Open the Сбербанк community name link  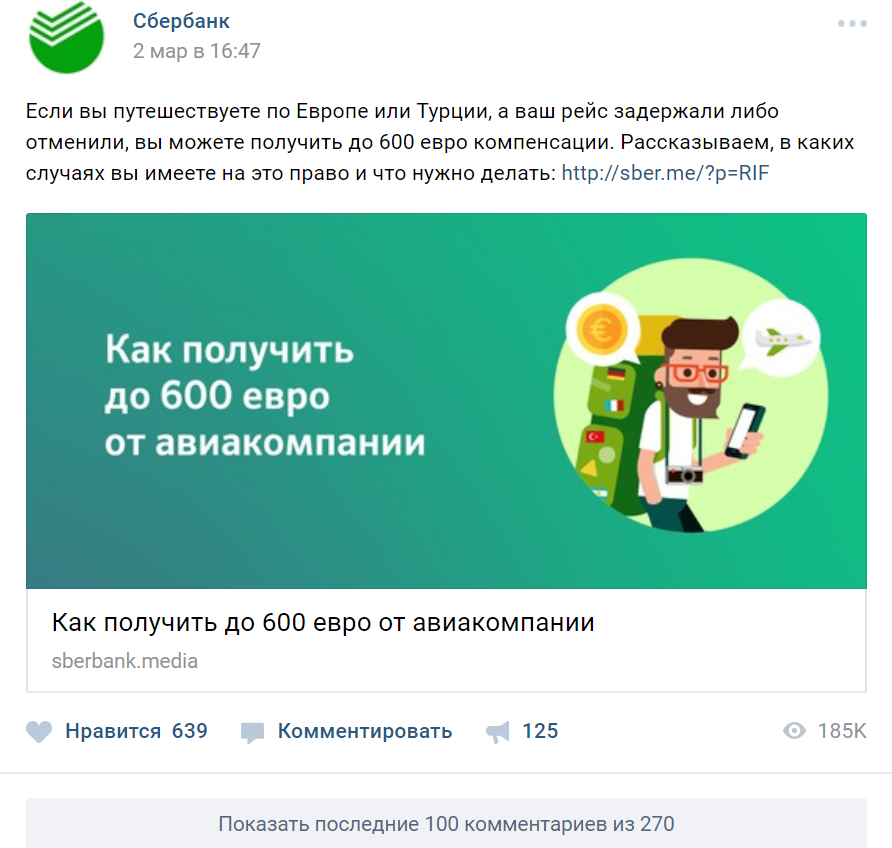tap(181, 21)
